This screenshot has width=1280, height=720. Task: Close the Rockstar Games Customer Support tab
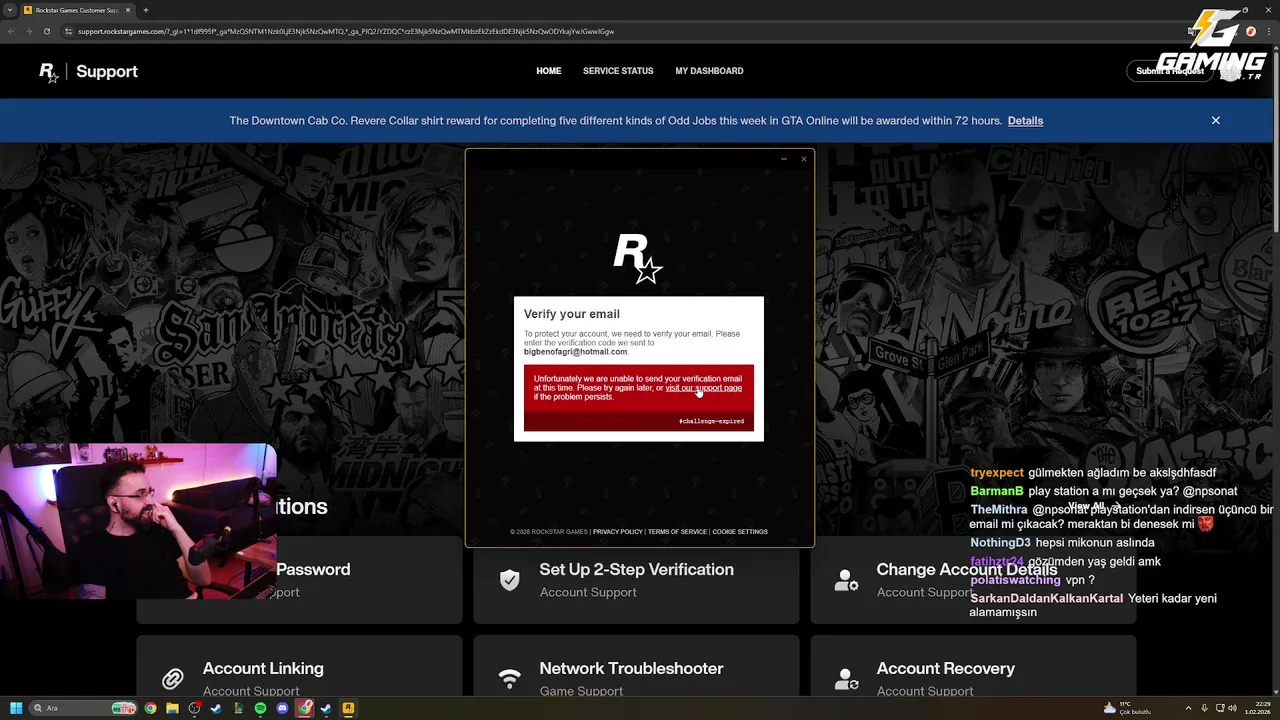point(128,10)
